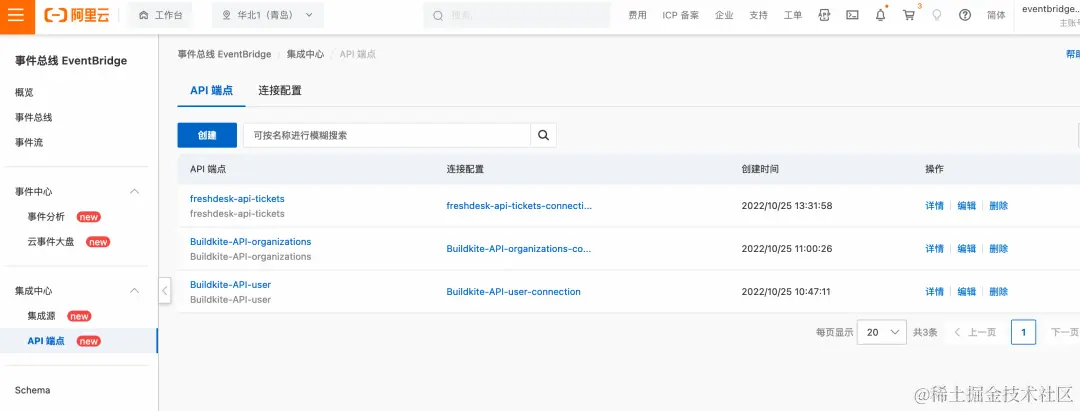Image resolution: width=1080 pixels, height=411 pixels.
Task: Click 事件总线 EventBridge breadcrumb
Action: coord(224,54)
